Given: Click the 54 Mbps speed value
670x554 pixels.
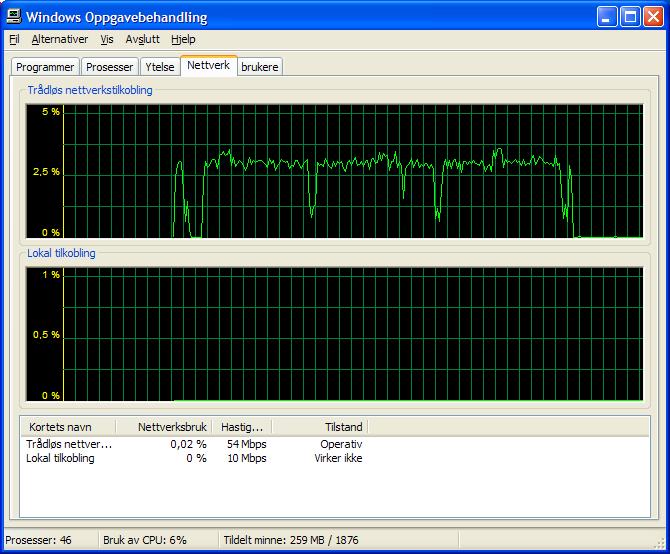Looking at the screenshot, I should pos(247,444).
